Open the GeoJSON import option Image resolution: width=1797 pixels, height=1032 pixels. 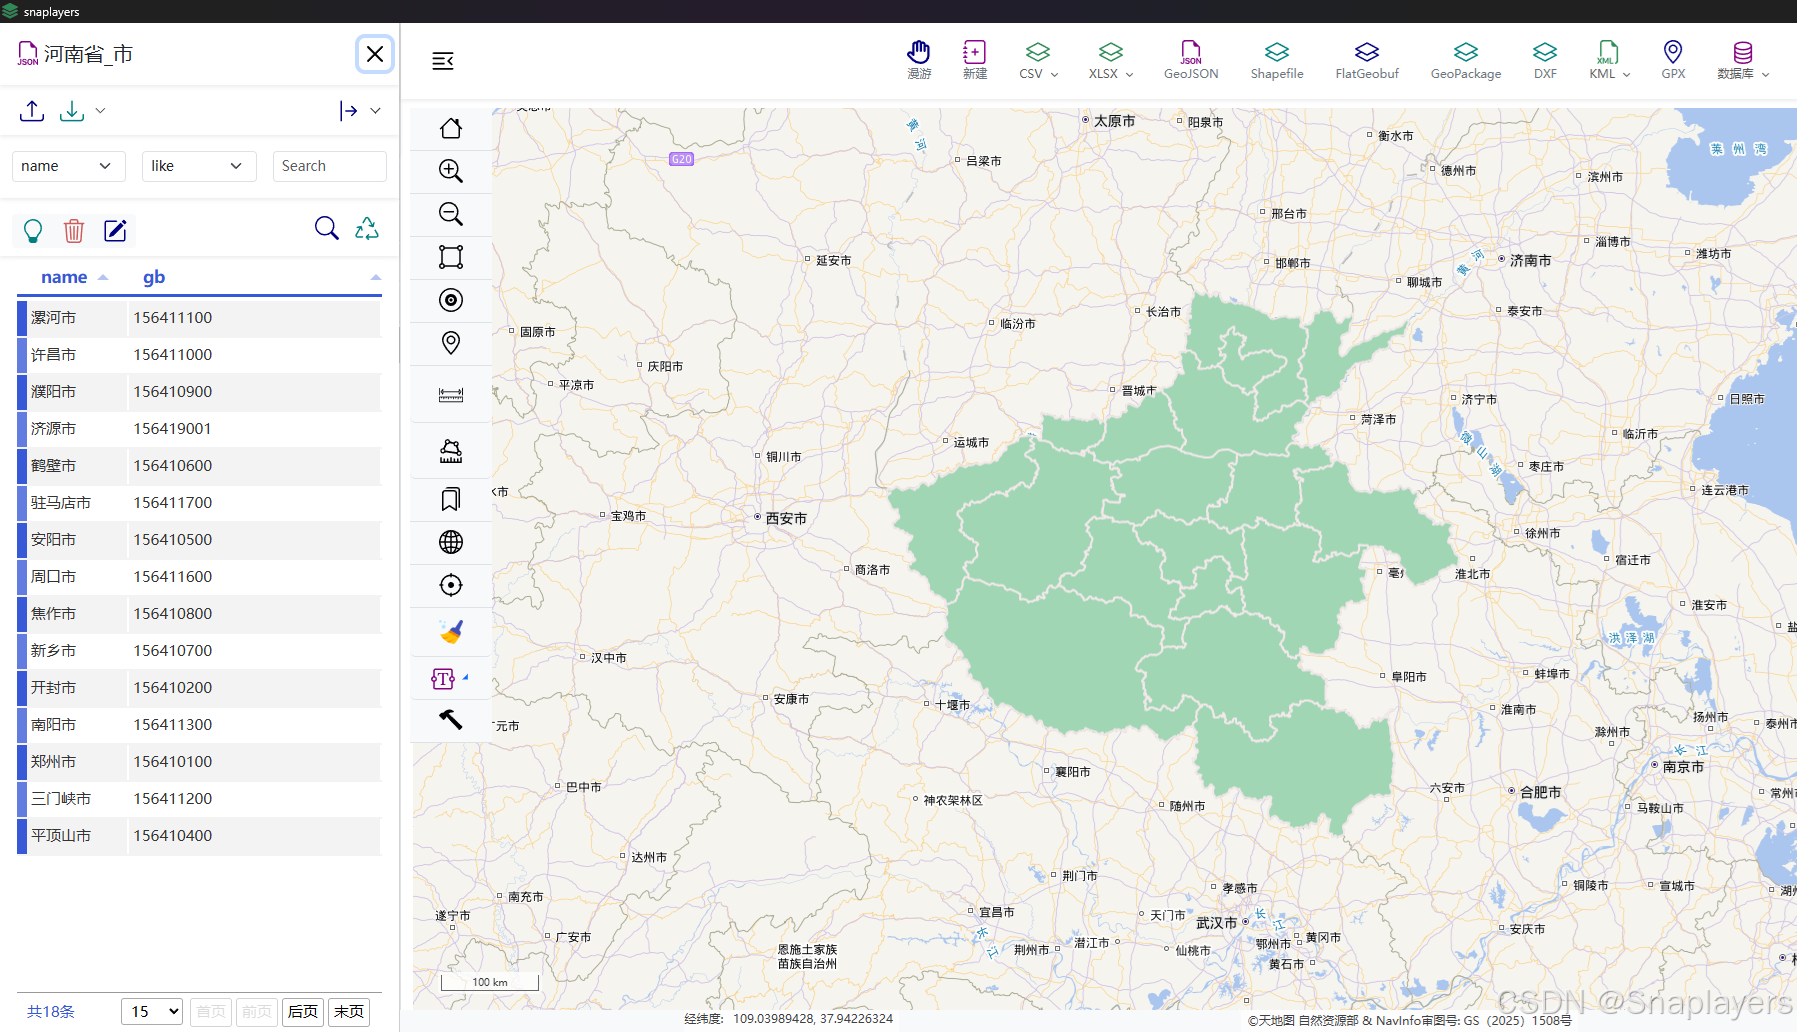tap(1191, 60)
